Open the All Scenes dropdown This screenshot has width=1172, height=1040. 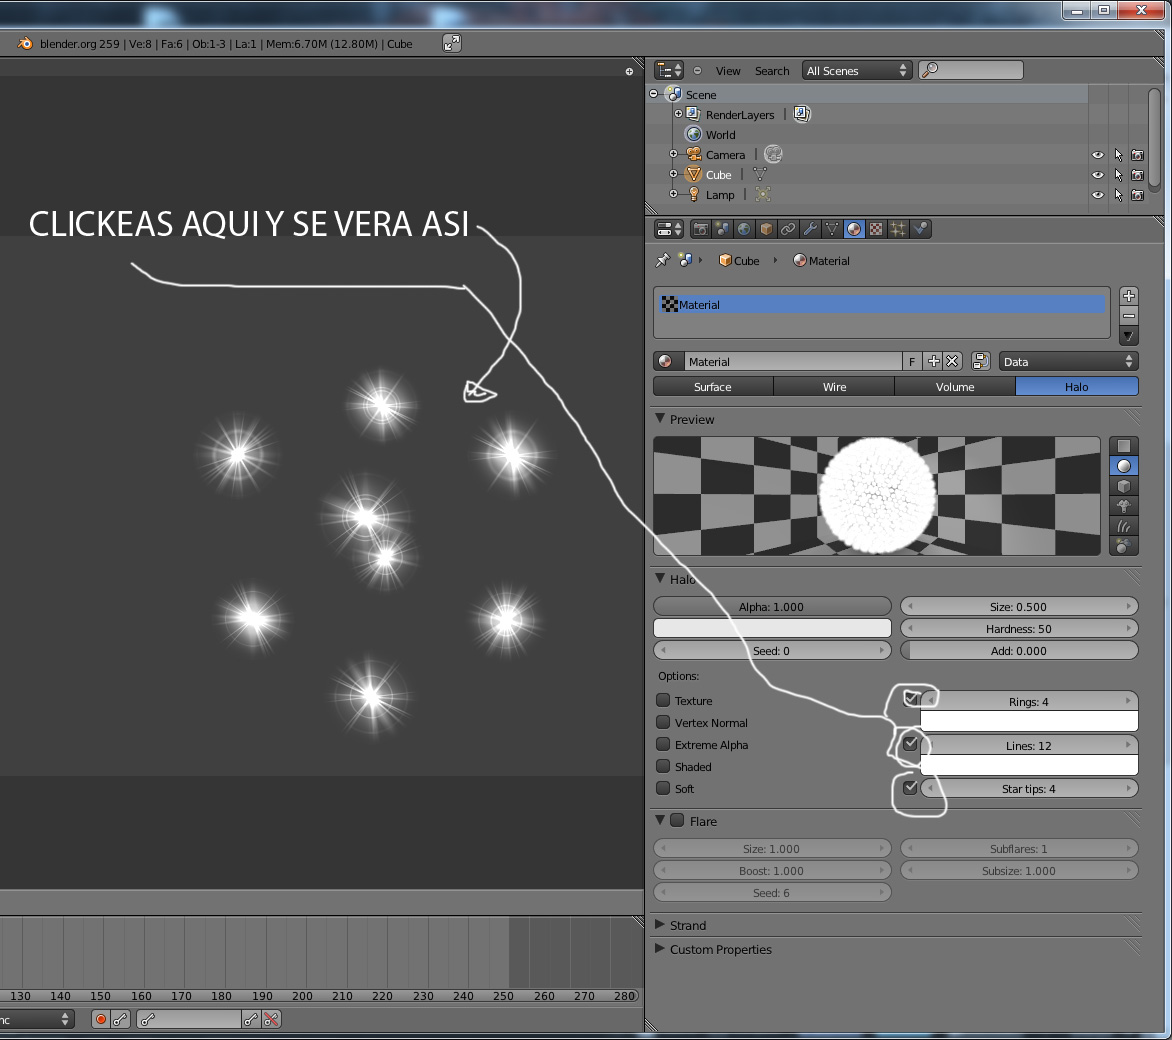[857, 71]
